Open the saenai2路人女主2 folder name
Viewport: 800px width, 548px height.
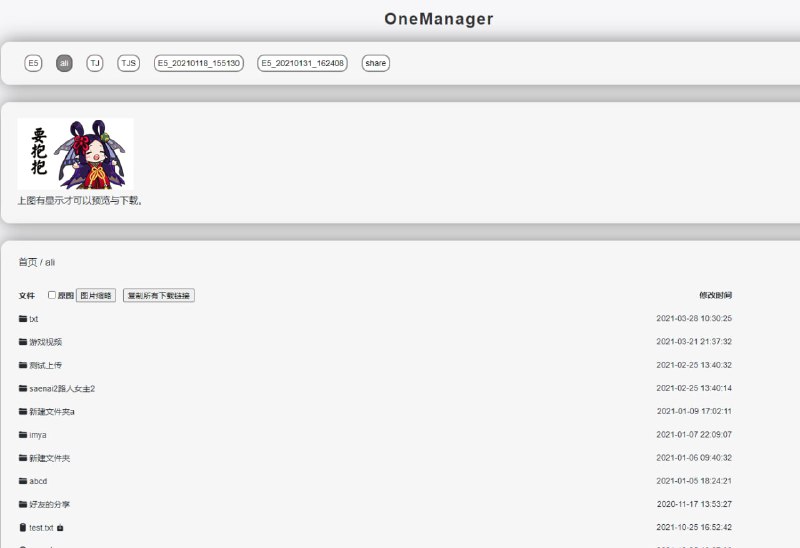[x=62, y=389]
